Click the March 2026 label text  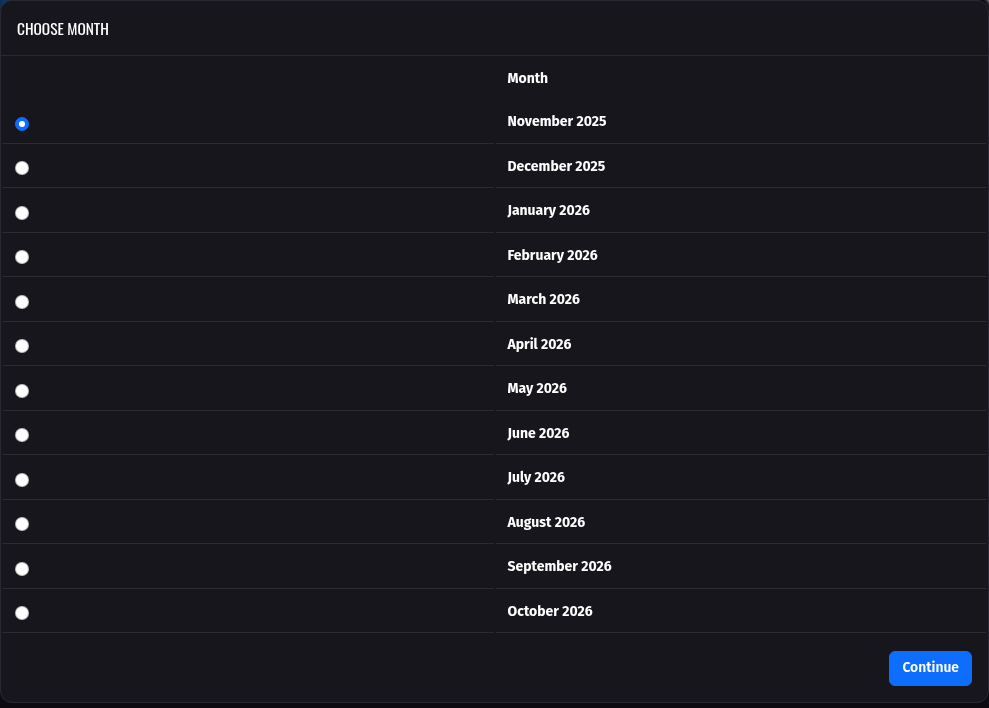543,299
